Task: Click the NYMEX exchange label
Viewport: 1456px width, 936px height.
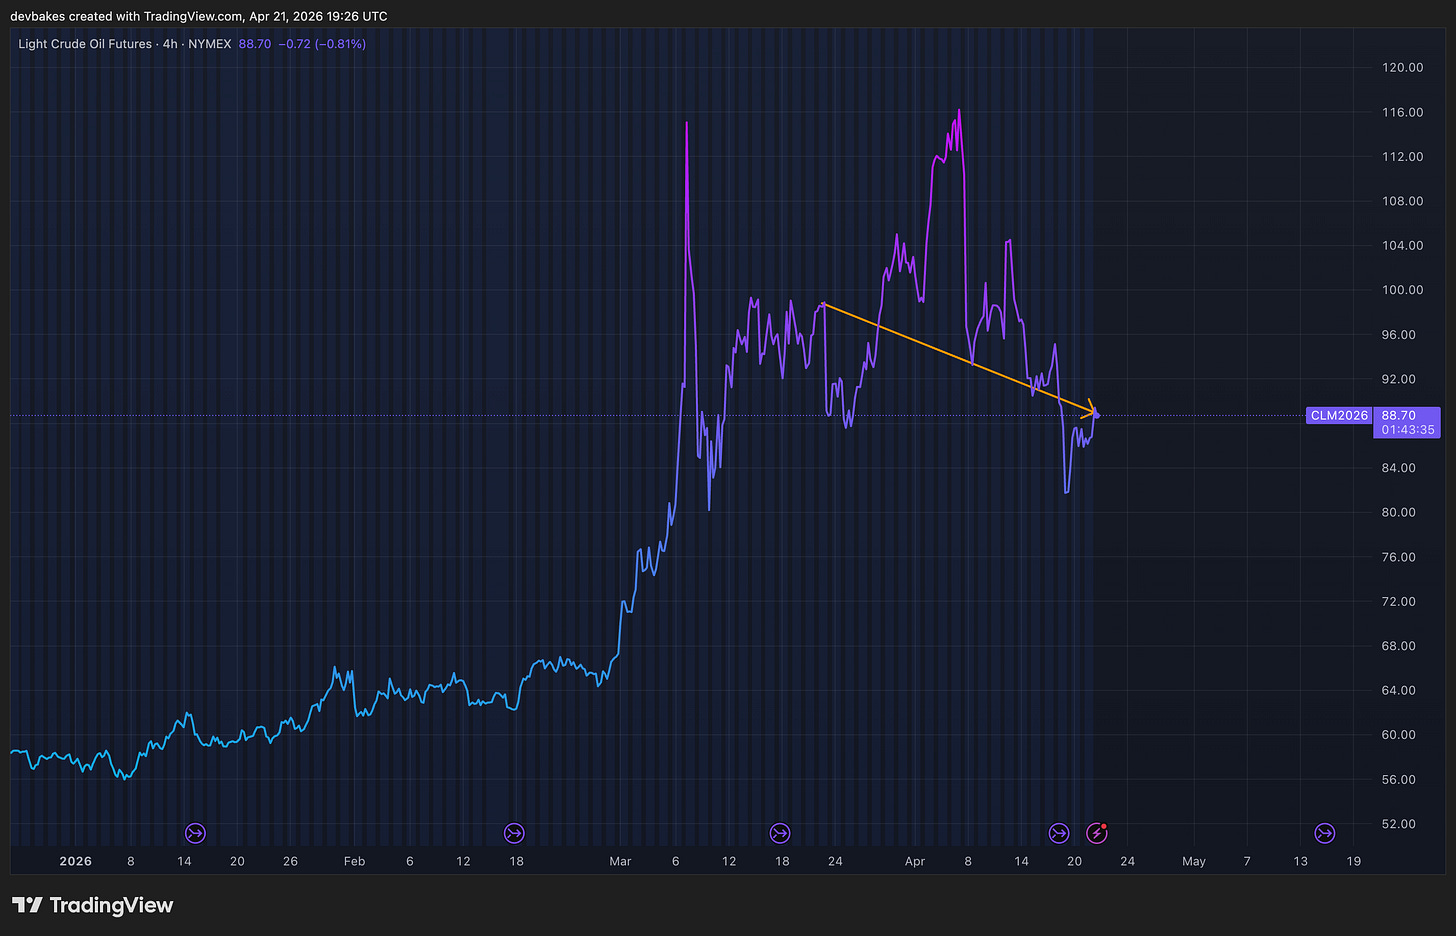Action: click(x=210, y=44)
